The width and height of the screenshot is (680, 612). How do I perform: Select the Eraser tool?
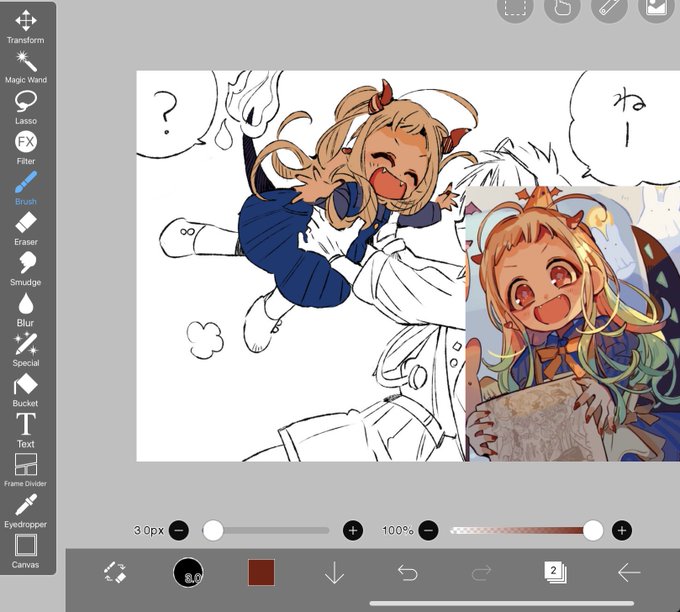point(26,228)
